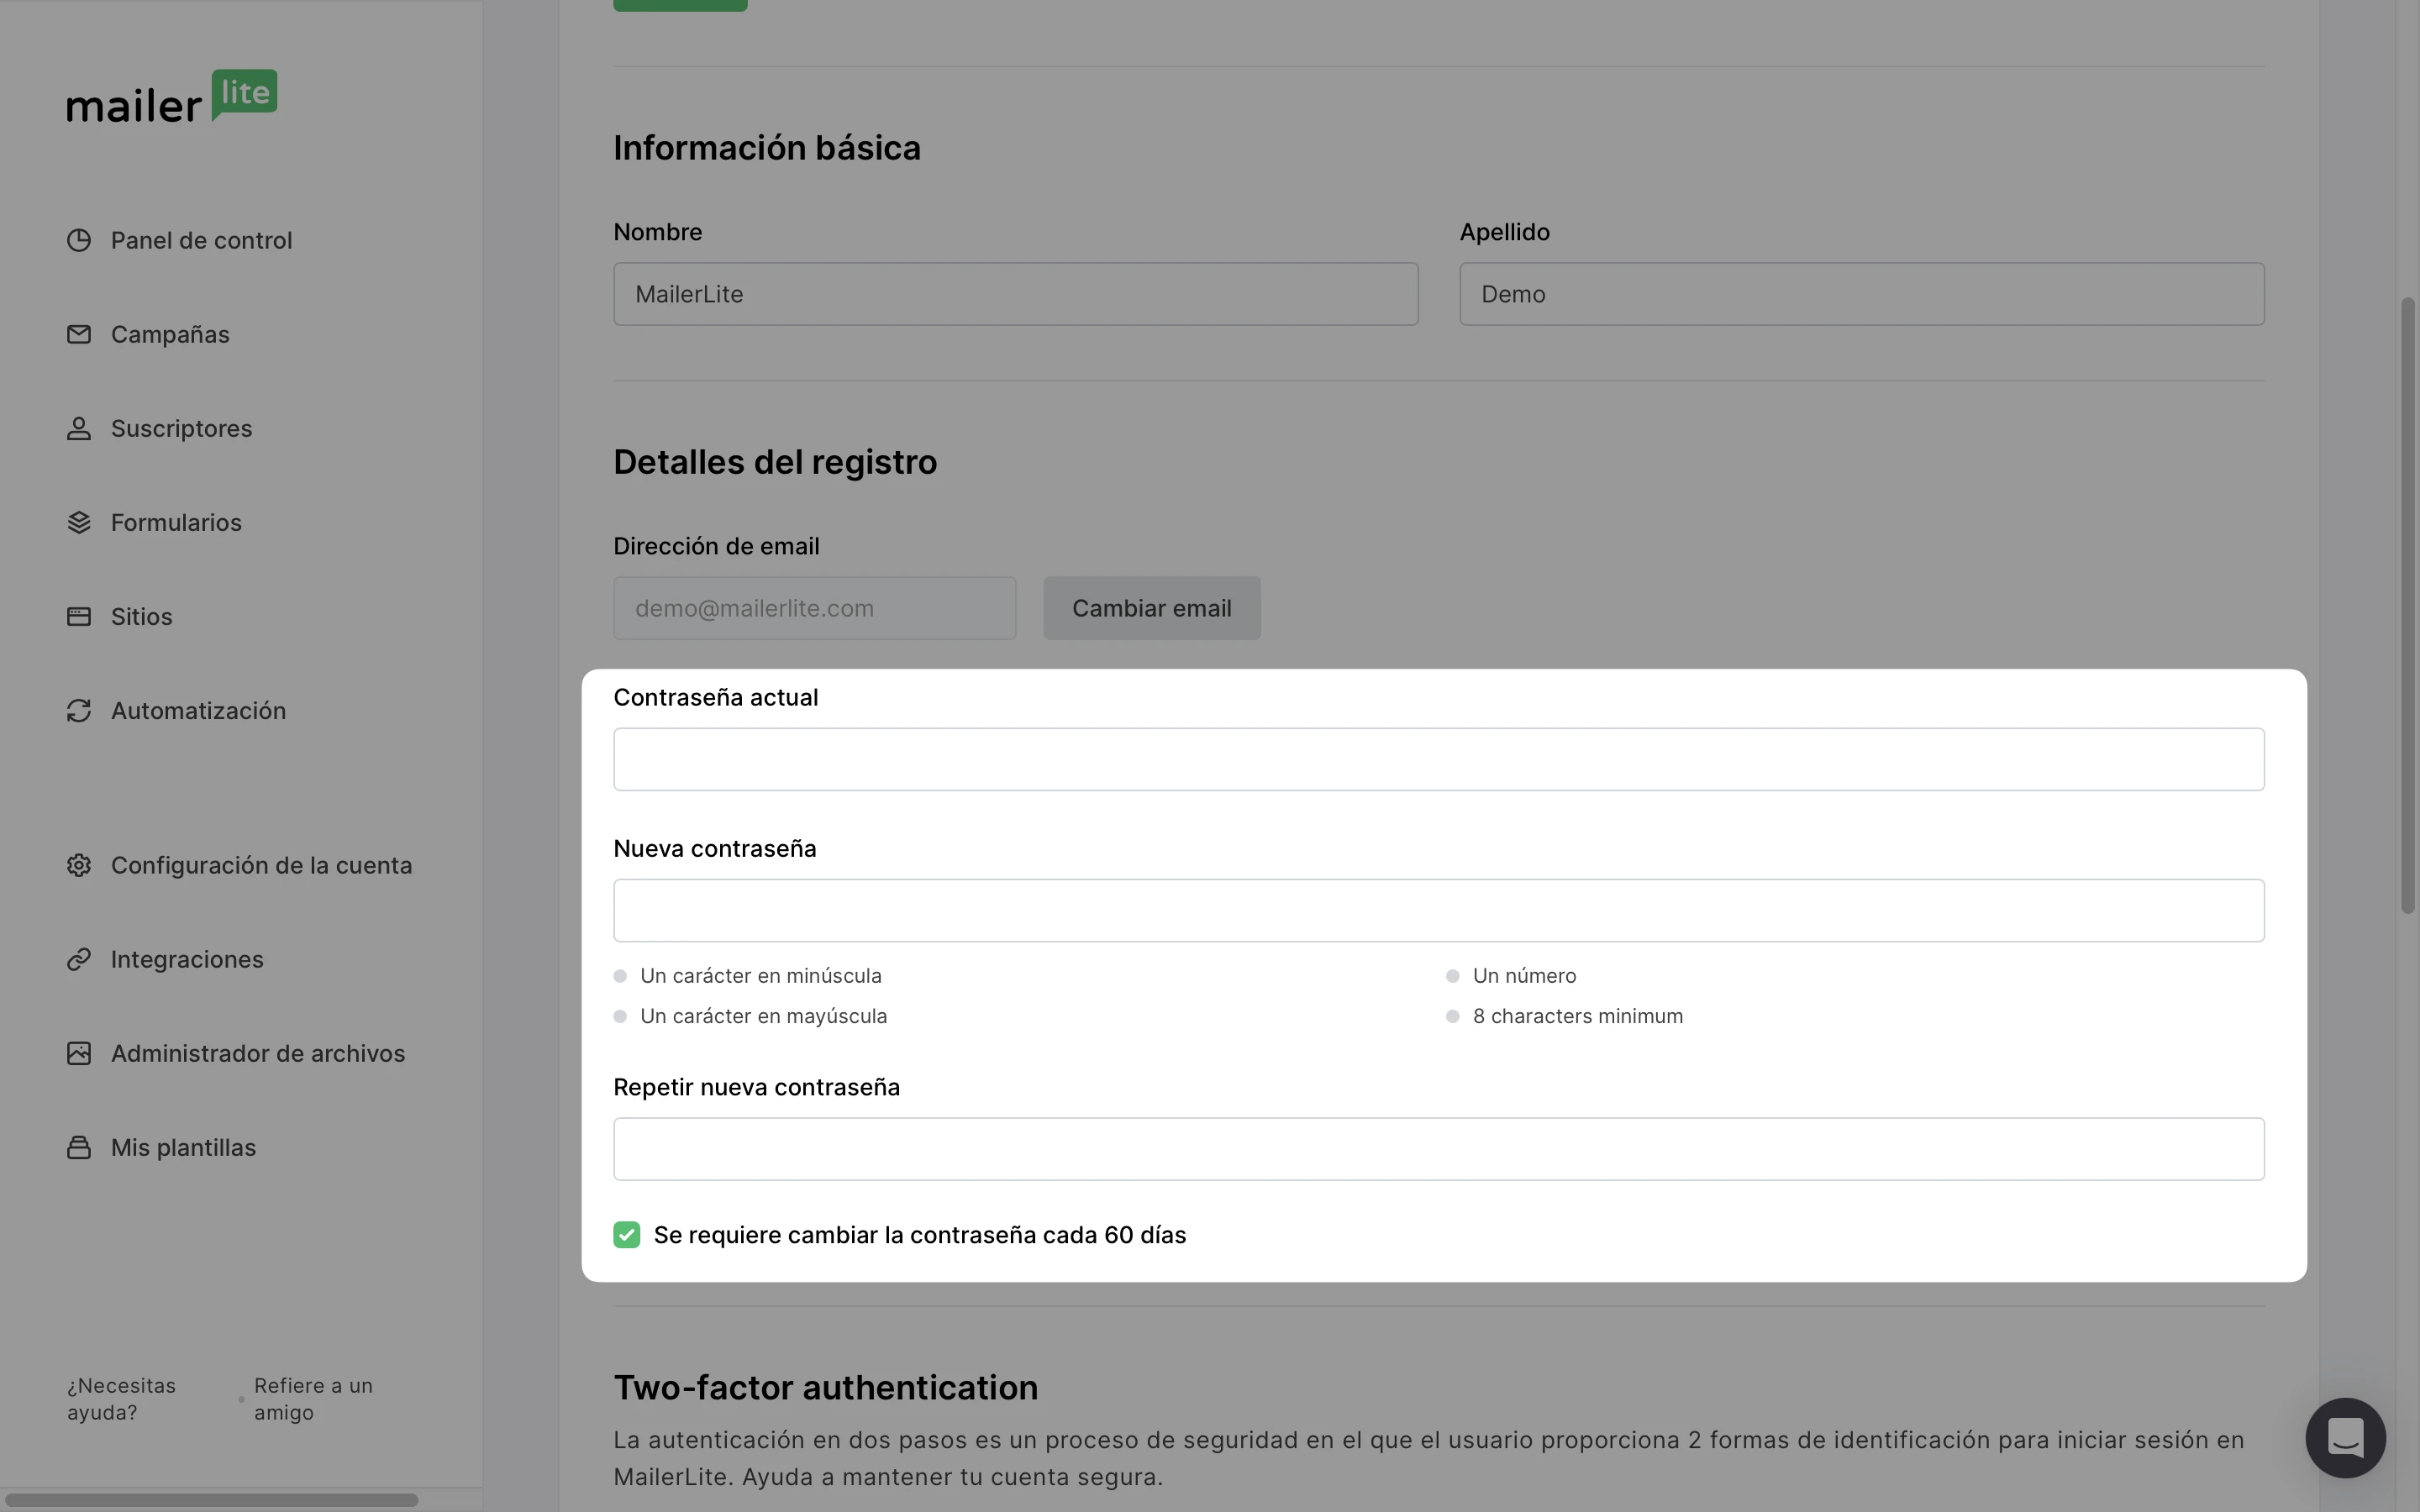2420x1512 pixels.
Task: Open the chat support widget
Action: pyautogui.click(x=2345, y=1438)
